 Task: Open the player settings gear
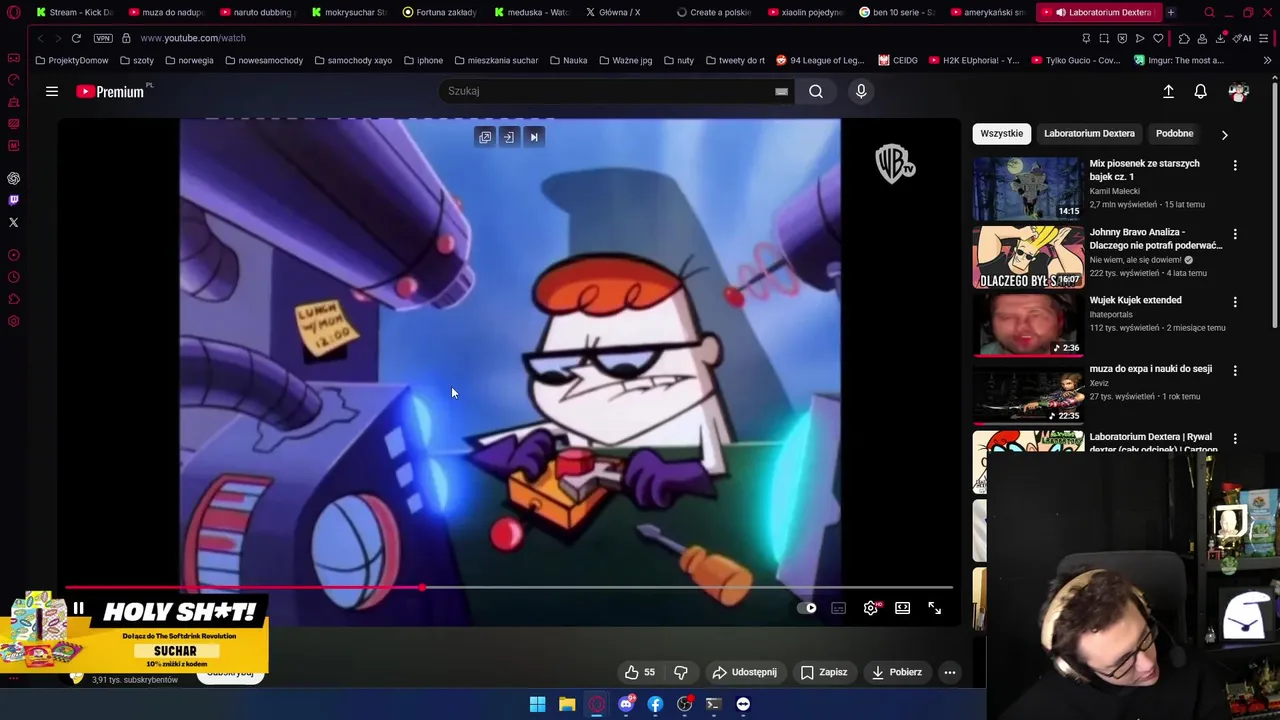click(871, 608)
